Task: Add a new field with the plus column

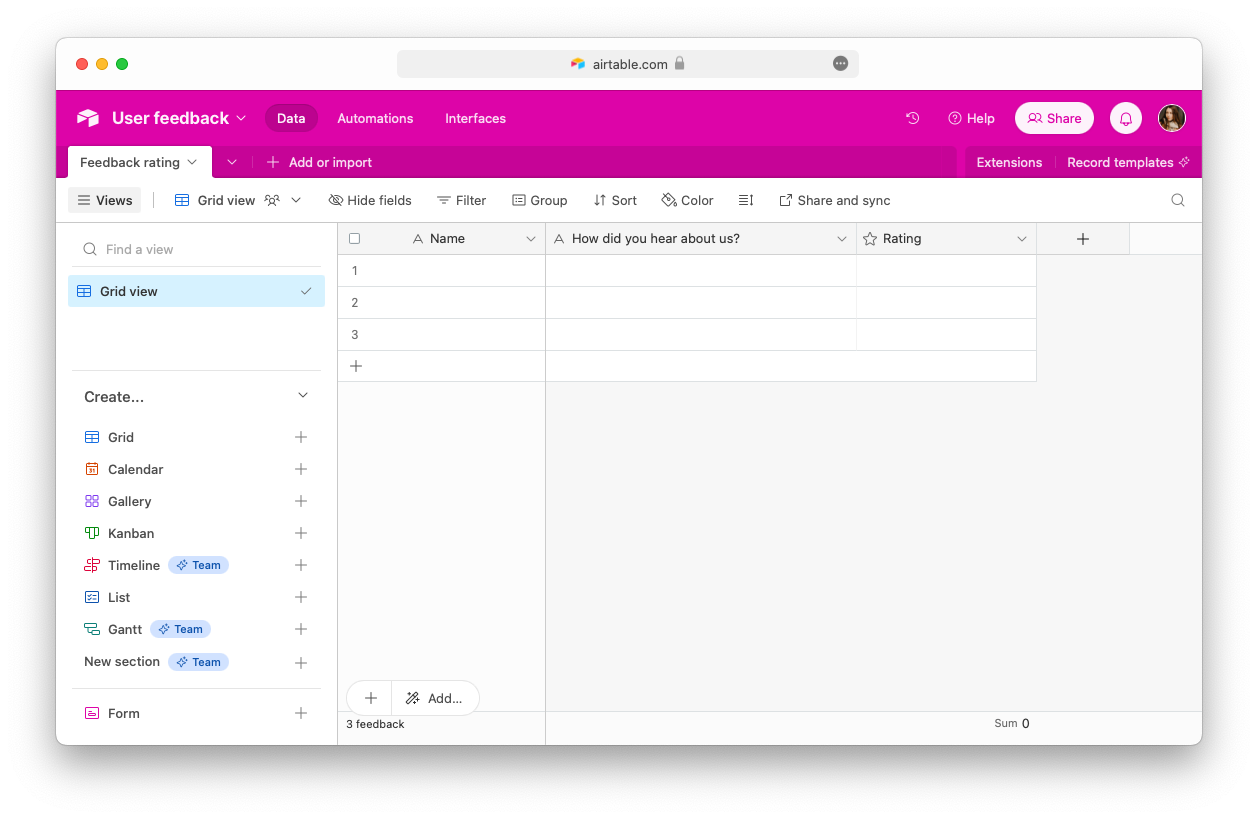Action: coord(1083,239)
